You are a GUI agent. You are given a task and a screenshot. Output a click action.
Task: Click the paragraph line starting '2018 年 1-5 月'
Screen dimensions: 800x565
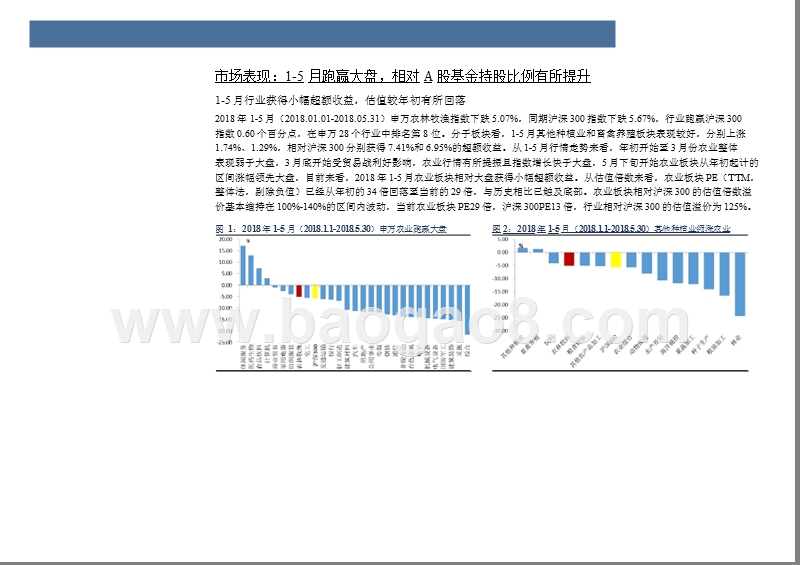click(x=478, y=118)
